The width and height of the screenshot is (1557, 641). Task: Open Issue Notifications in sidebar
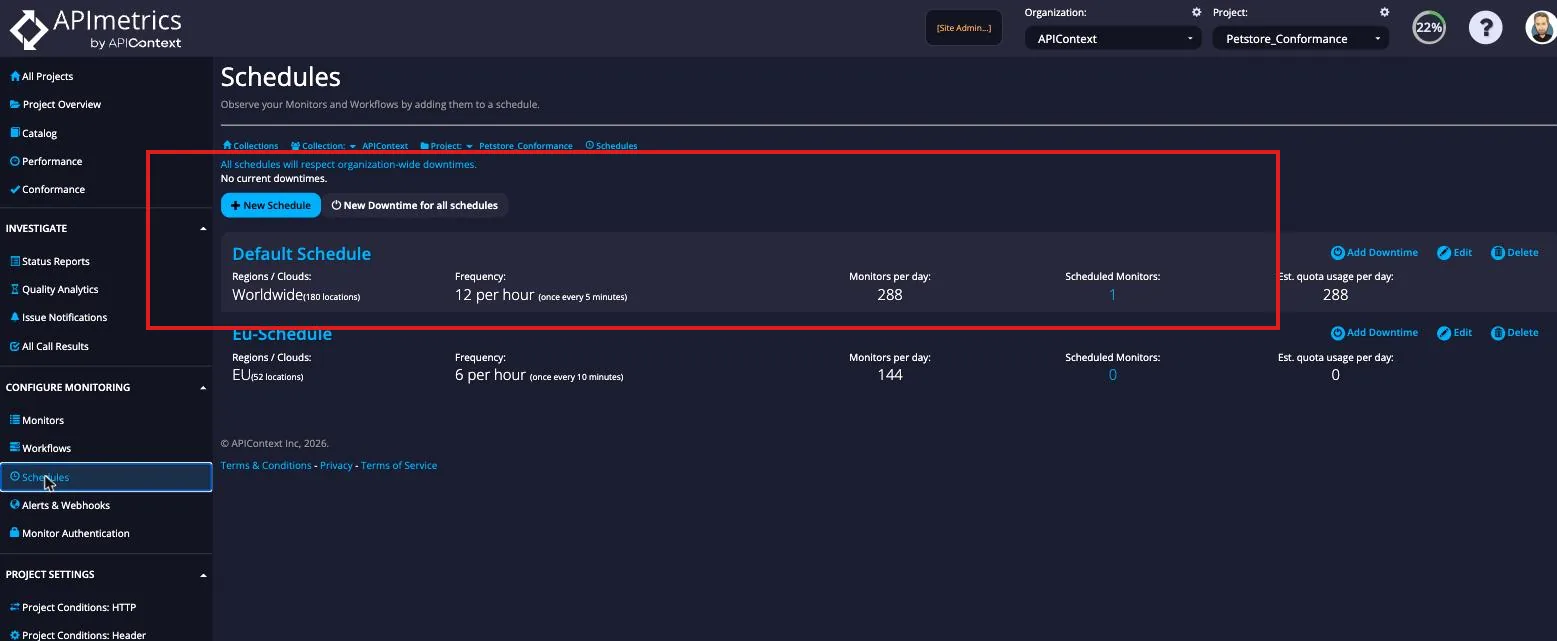pos(58,317)
